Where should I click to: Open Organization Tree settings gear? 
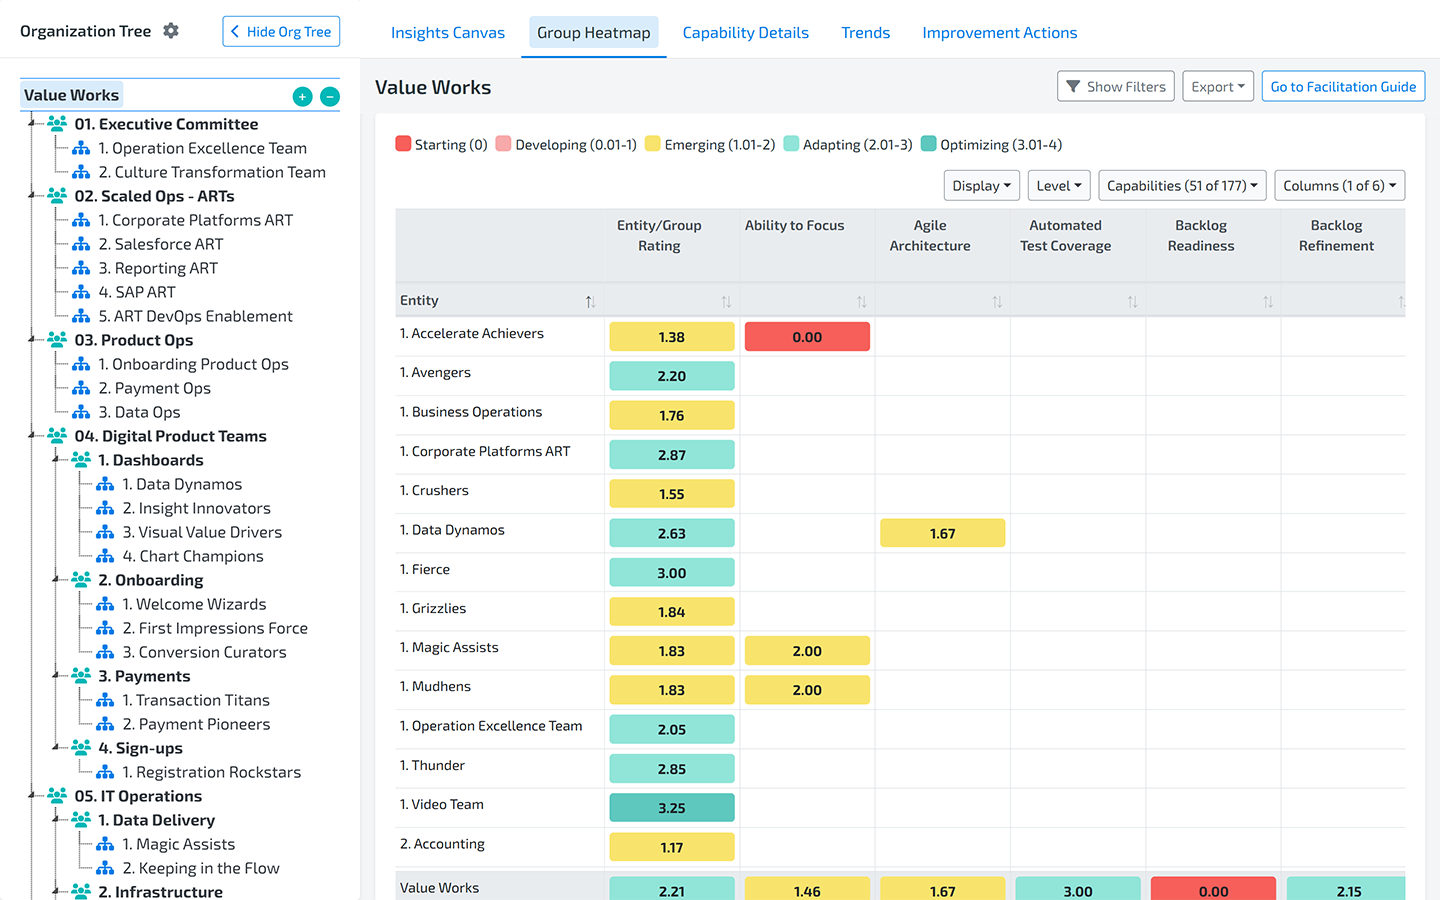coord(171,31)
